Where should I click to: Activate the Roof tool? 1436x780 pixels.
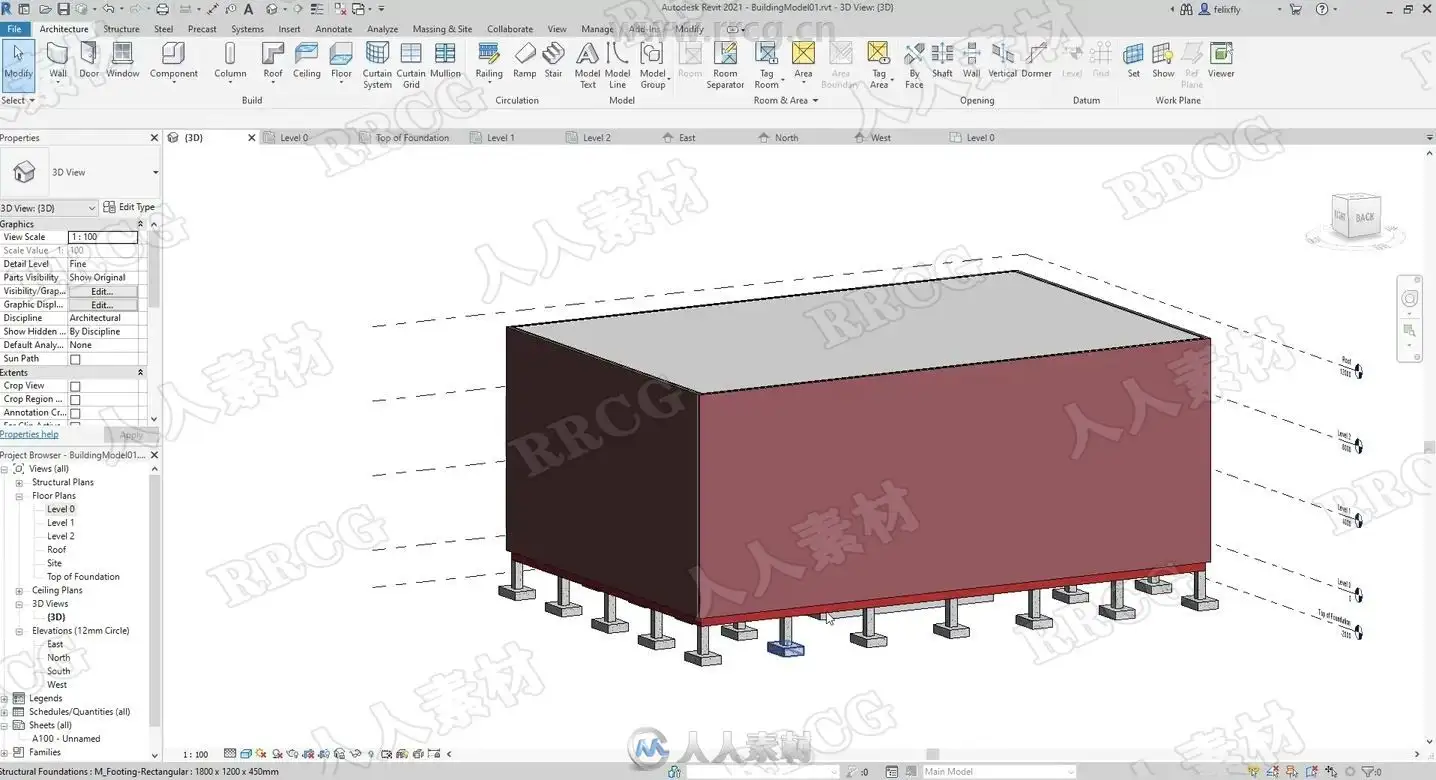(x=273, y=61)
